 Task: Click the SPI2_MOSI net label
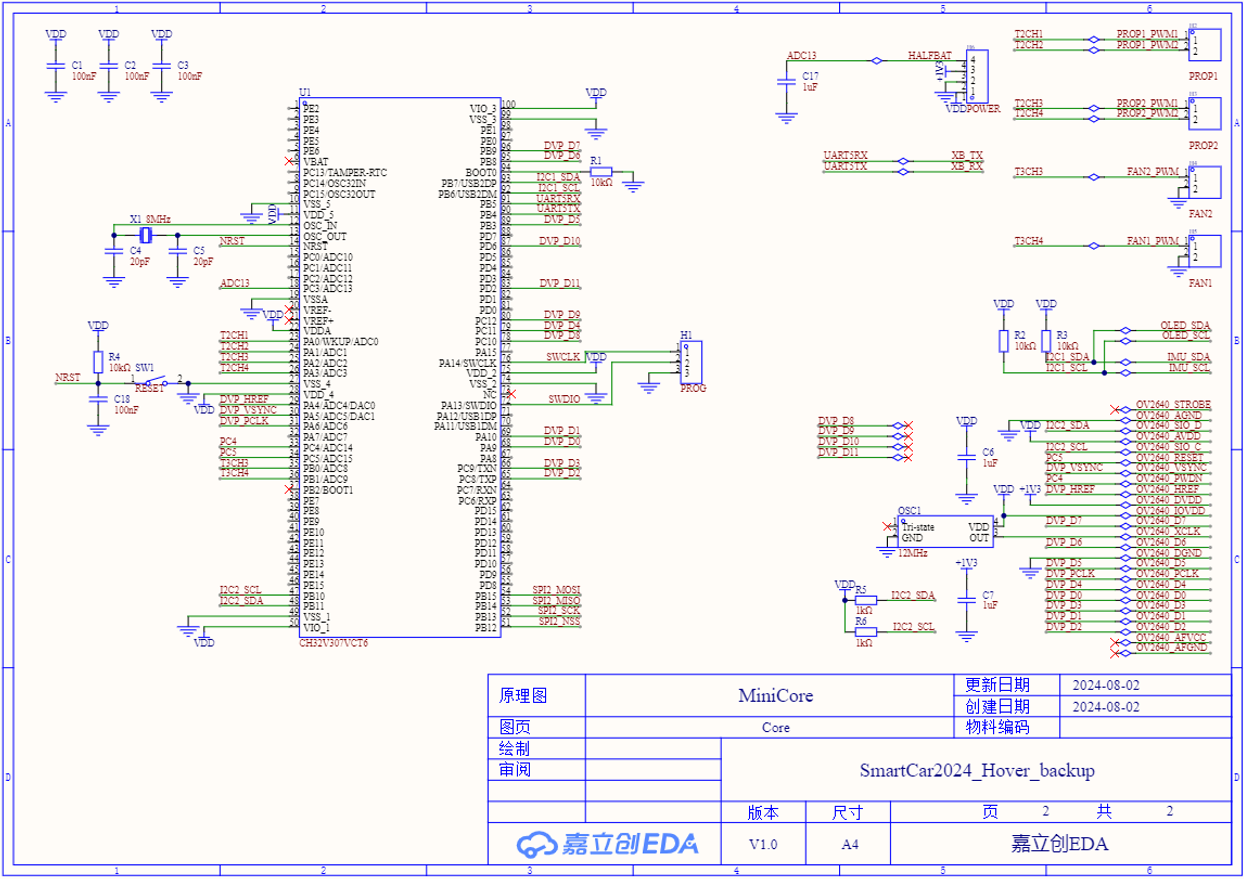[x=557, y=589]
